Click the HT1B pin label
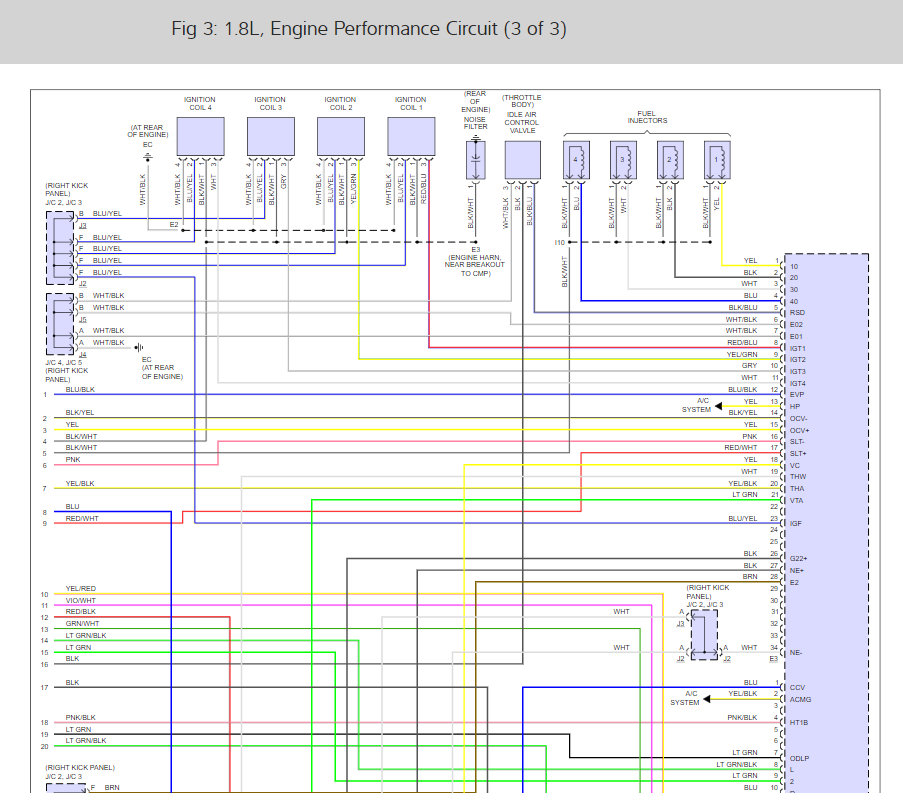903x810 pixels. pos(799,722)
